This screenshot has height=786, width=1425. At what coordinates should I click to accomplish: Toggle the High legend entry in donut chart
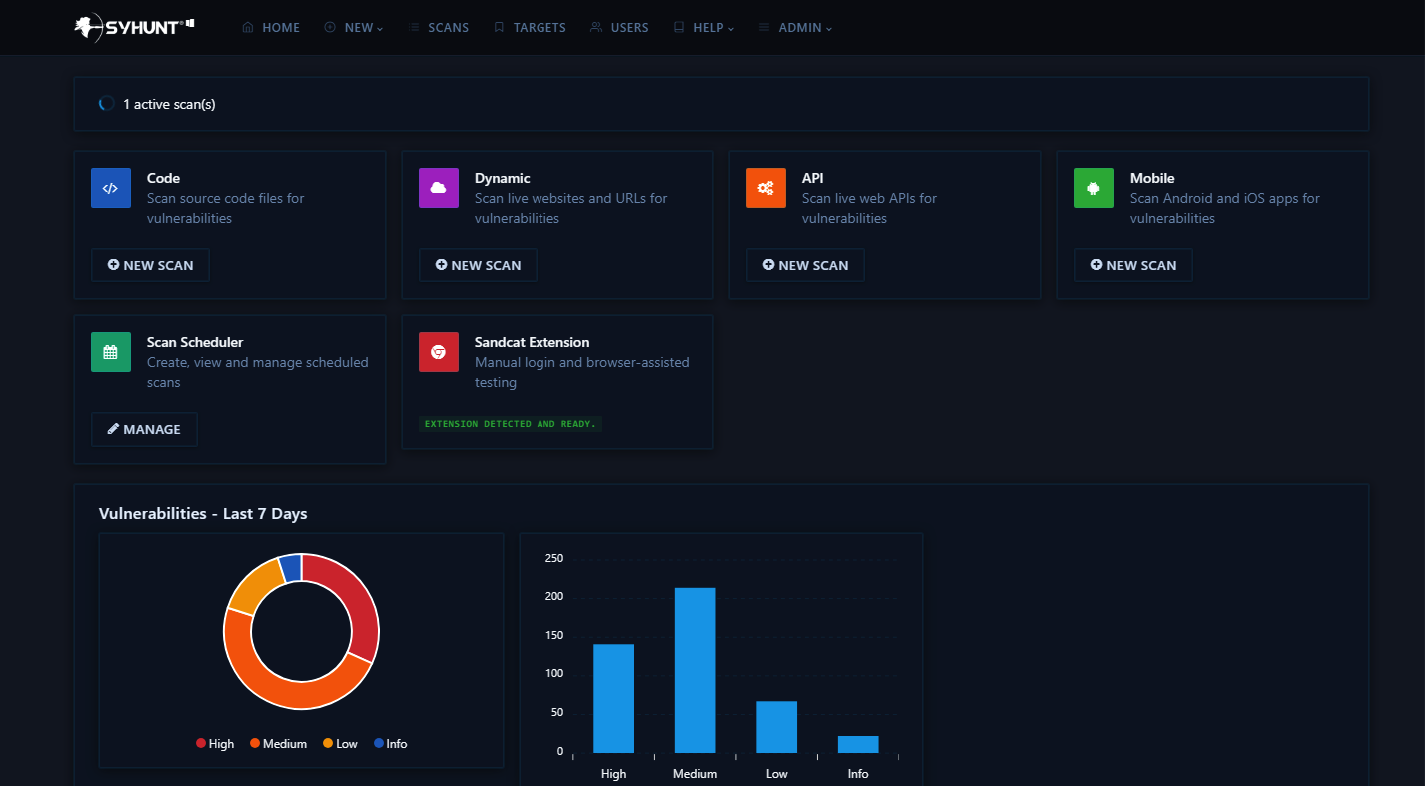click(x=215, y=744)
